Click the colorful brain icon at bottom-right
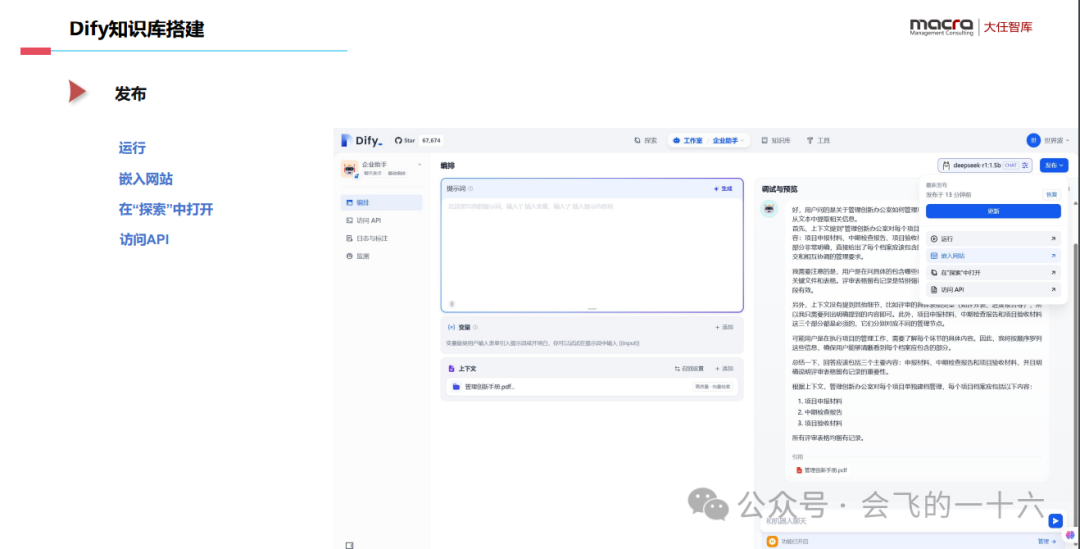The height and width of the screenshot is (549, 1080). point(1070,534)
